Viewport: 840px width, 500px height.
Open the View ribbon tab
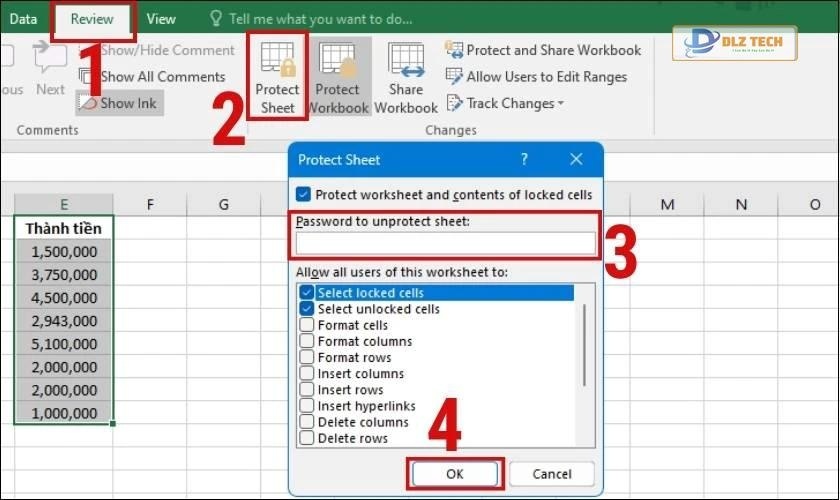pos(161,19)
